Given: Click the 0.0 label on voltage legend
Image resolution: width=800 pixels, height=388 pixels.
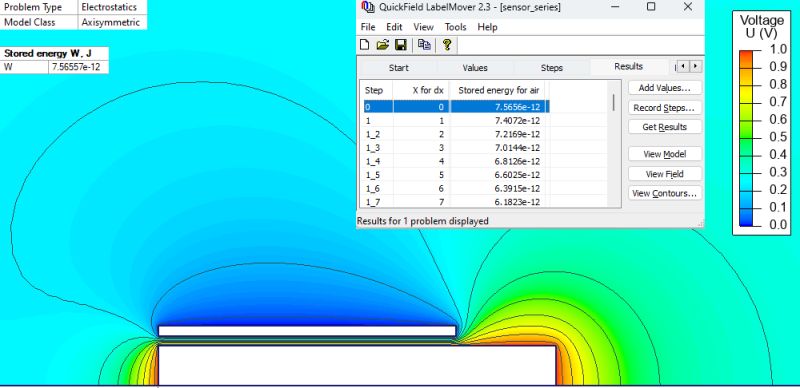Looking at the screenshot, I should pyautogui.click(x=778, y=225).
